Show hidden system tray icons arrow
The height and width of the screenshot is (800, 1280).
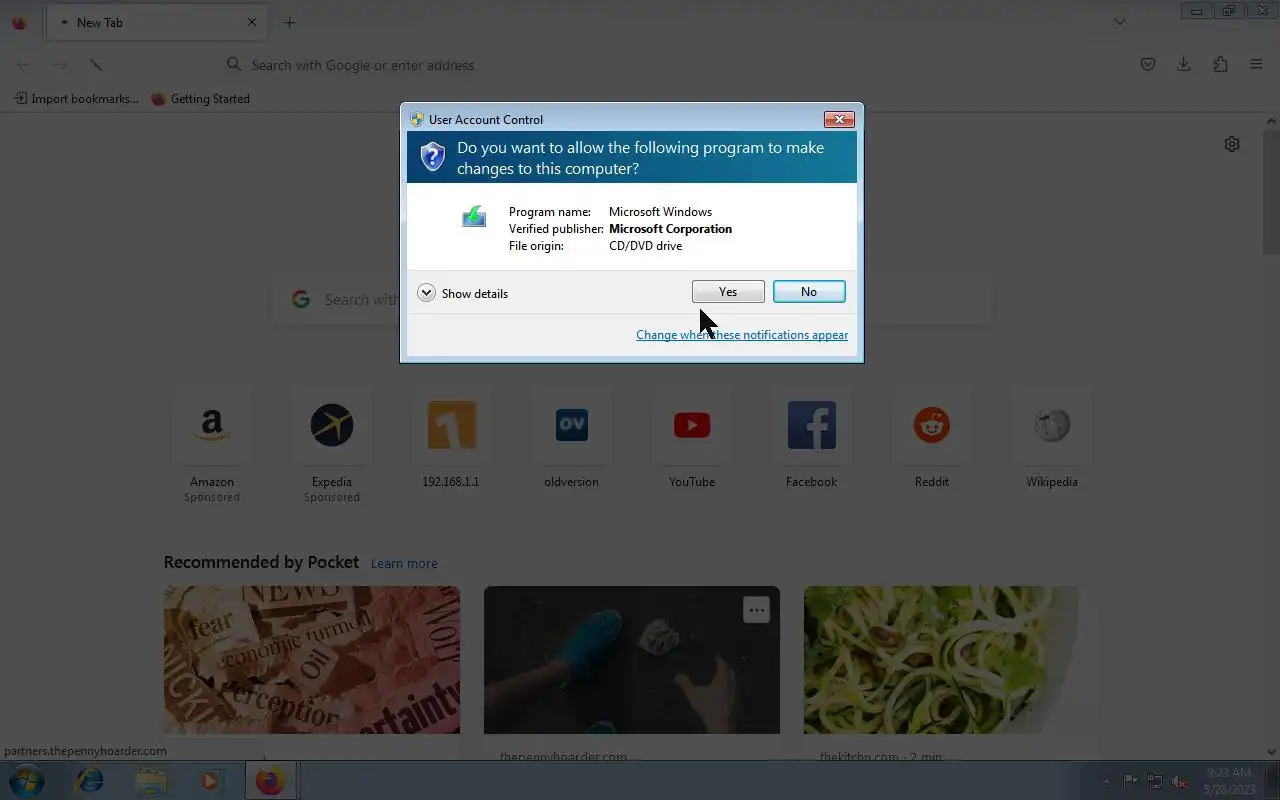coord(1106,781)
